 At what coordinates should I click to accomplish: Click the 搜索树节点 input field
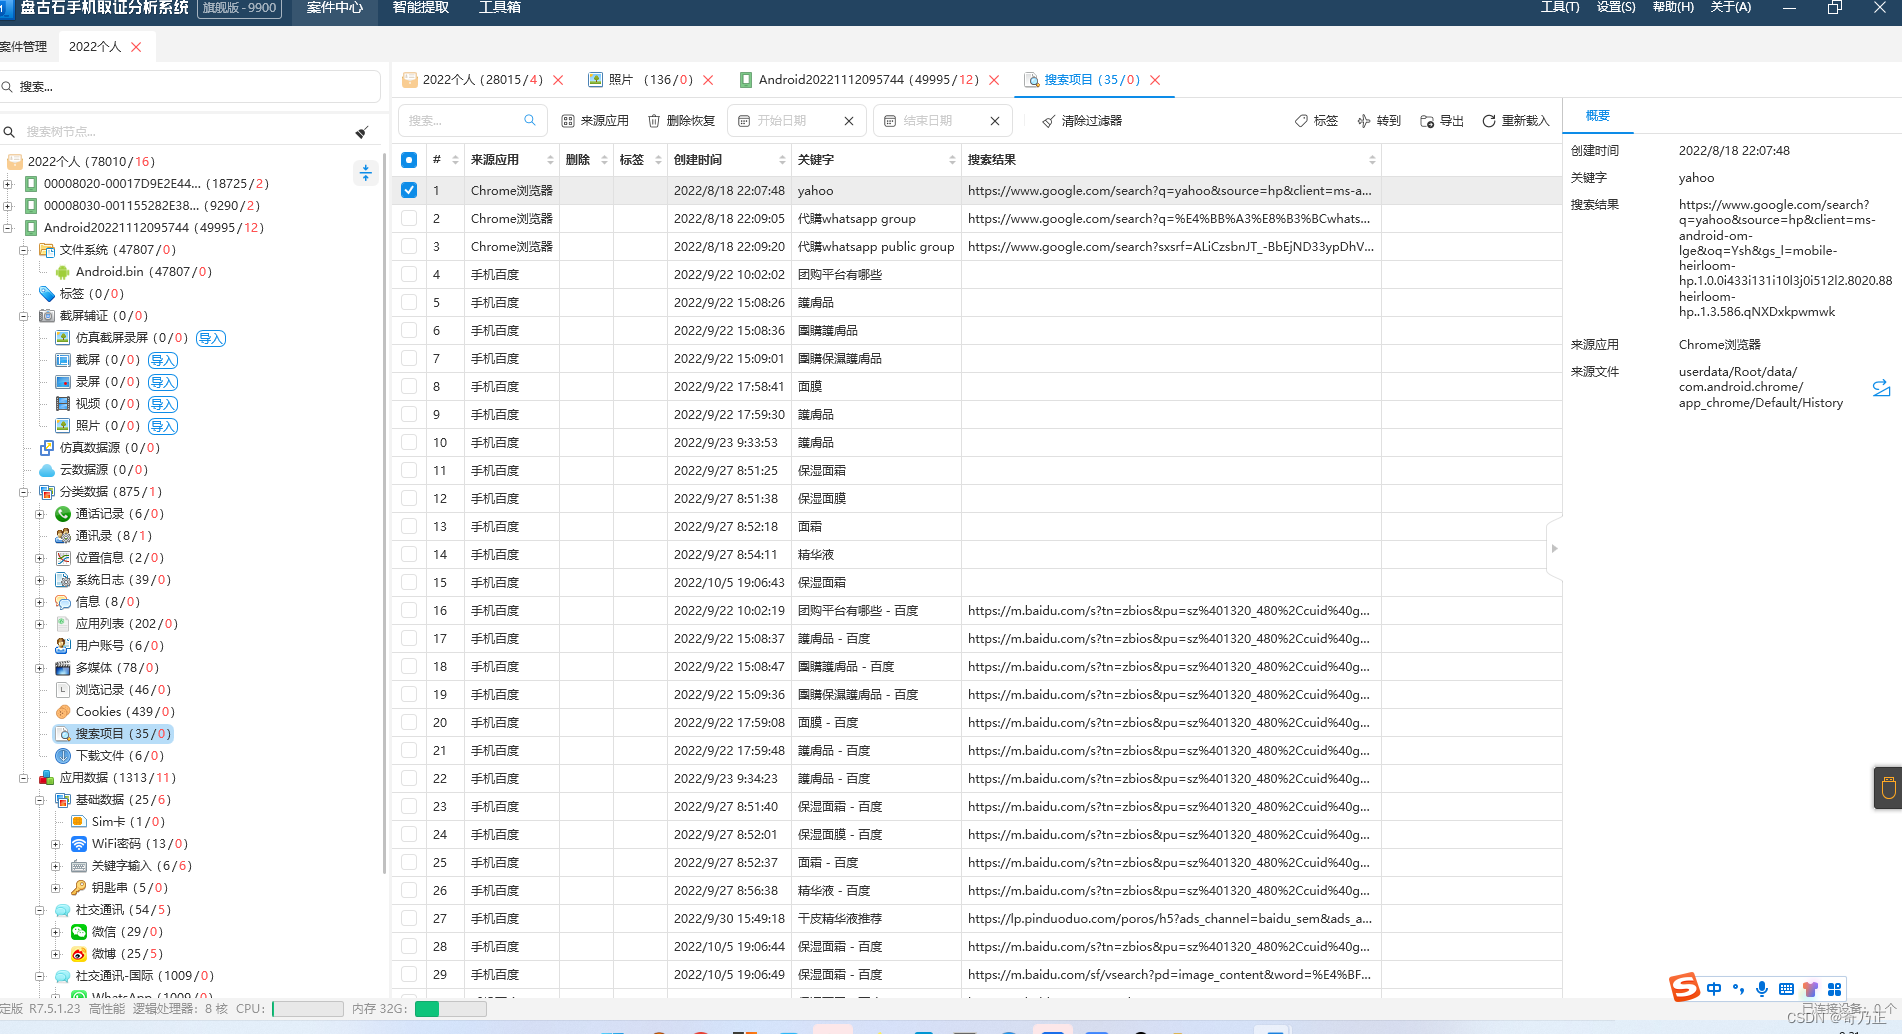185,132
